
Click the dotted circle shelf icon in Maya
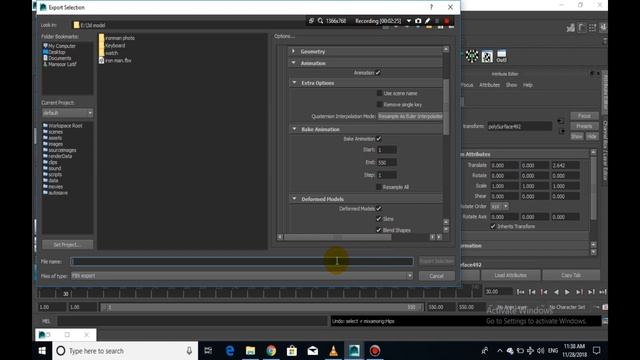(x=472, y=56)
